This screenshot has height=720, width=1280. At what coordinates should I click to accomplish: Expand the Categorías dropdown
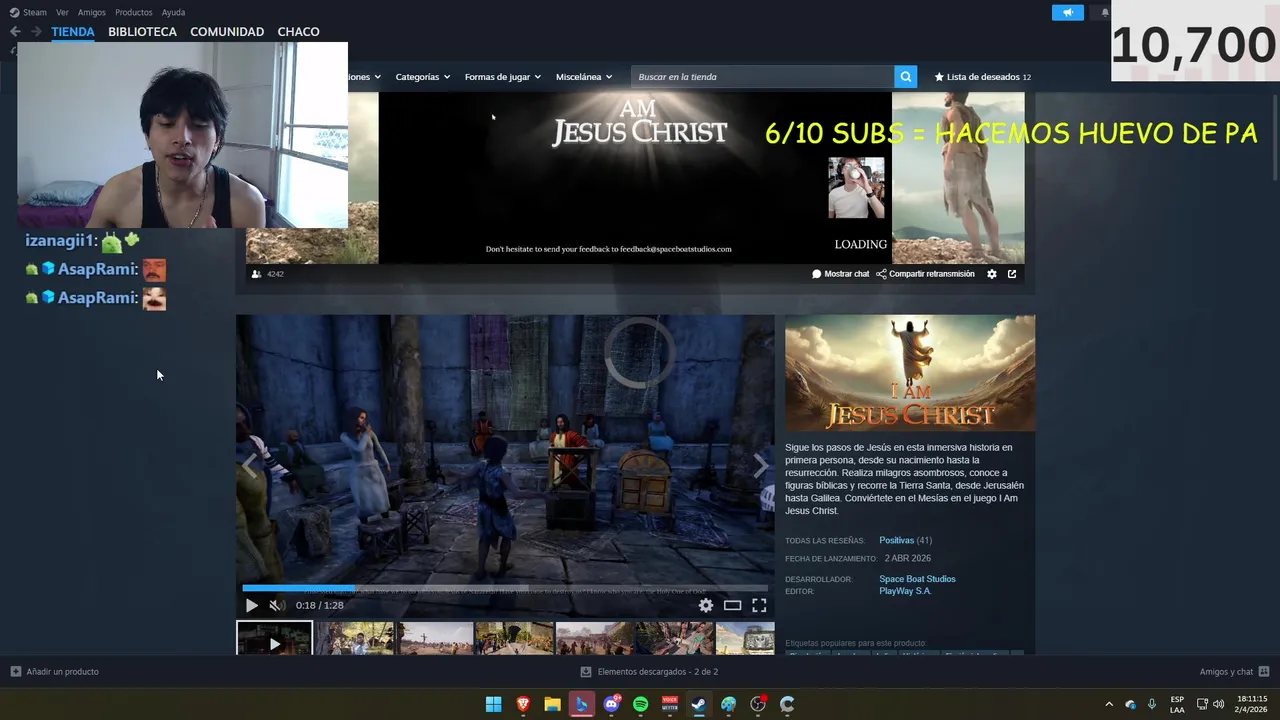[x=422, y=77]
